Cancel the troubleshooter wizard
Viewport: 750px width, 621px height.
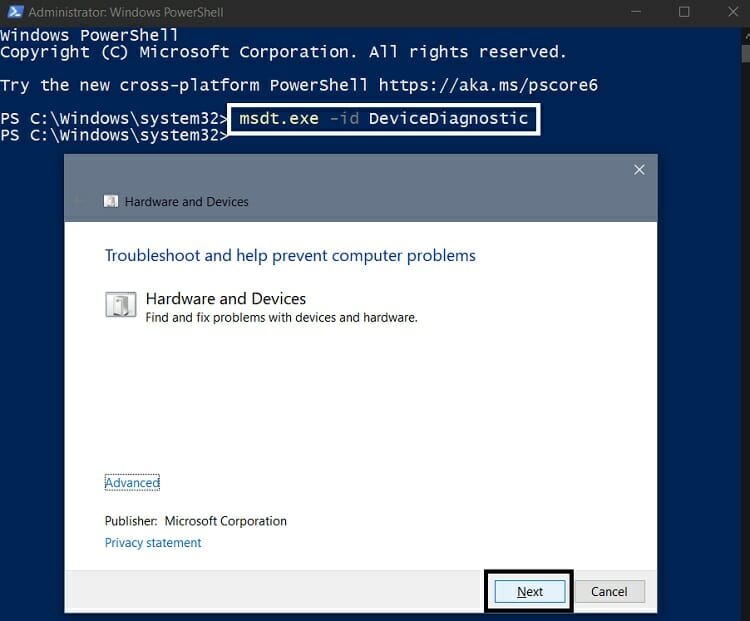click(609, 591)
